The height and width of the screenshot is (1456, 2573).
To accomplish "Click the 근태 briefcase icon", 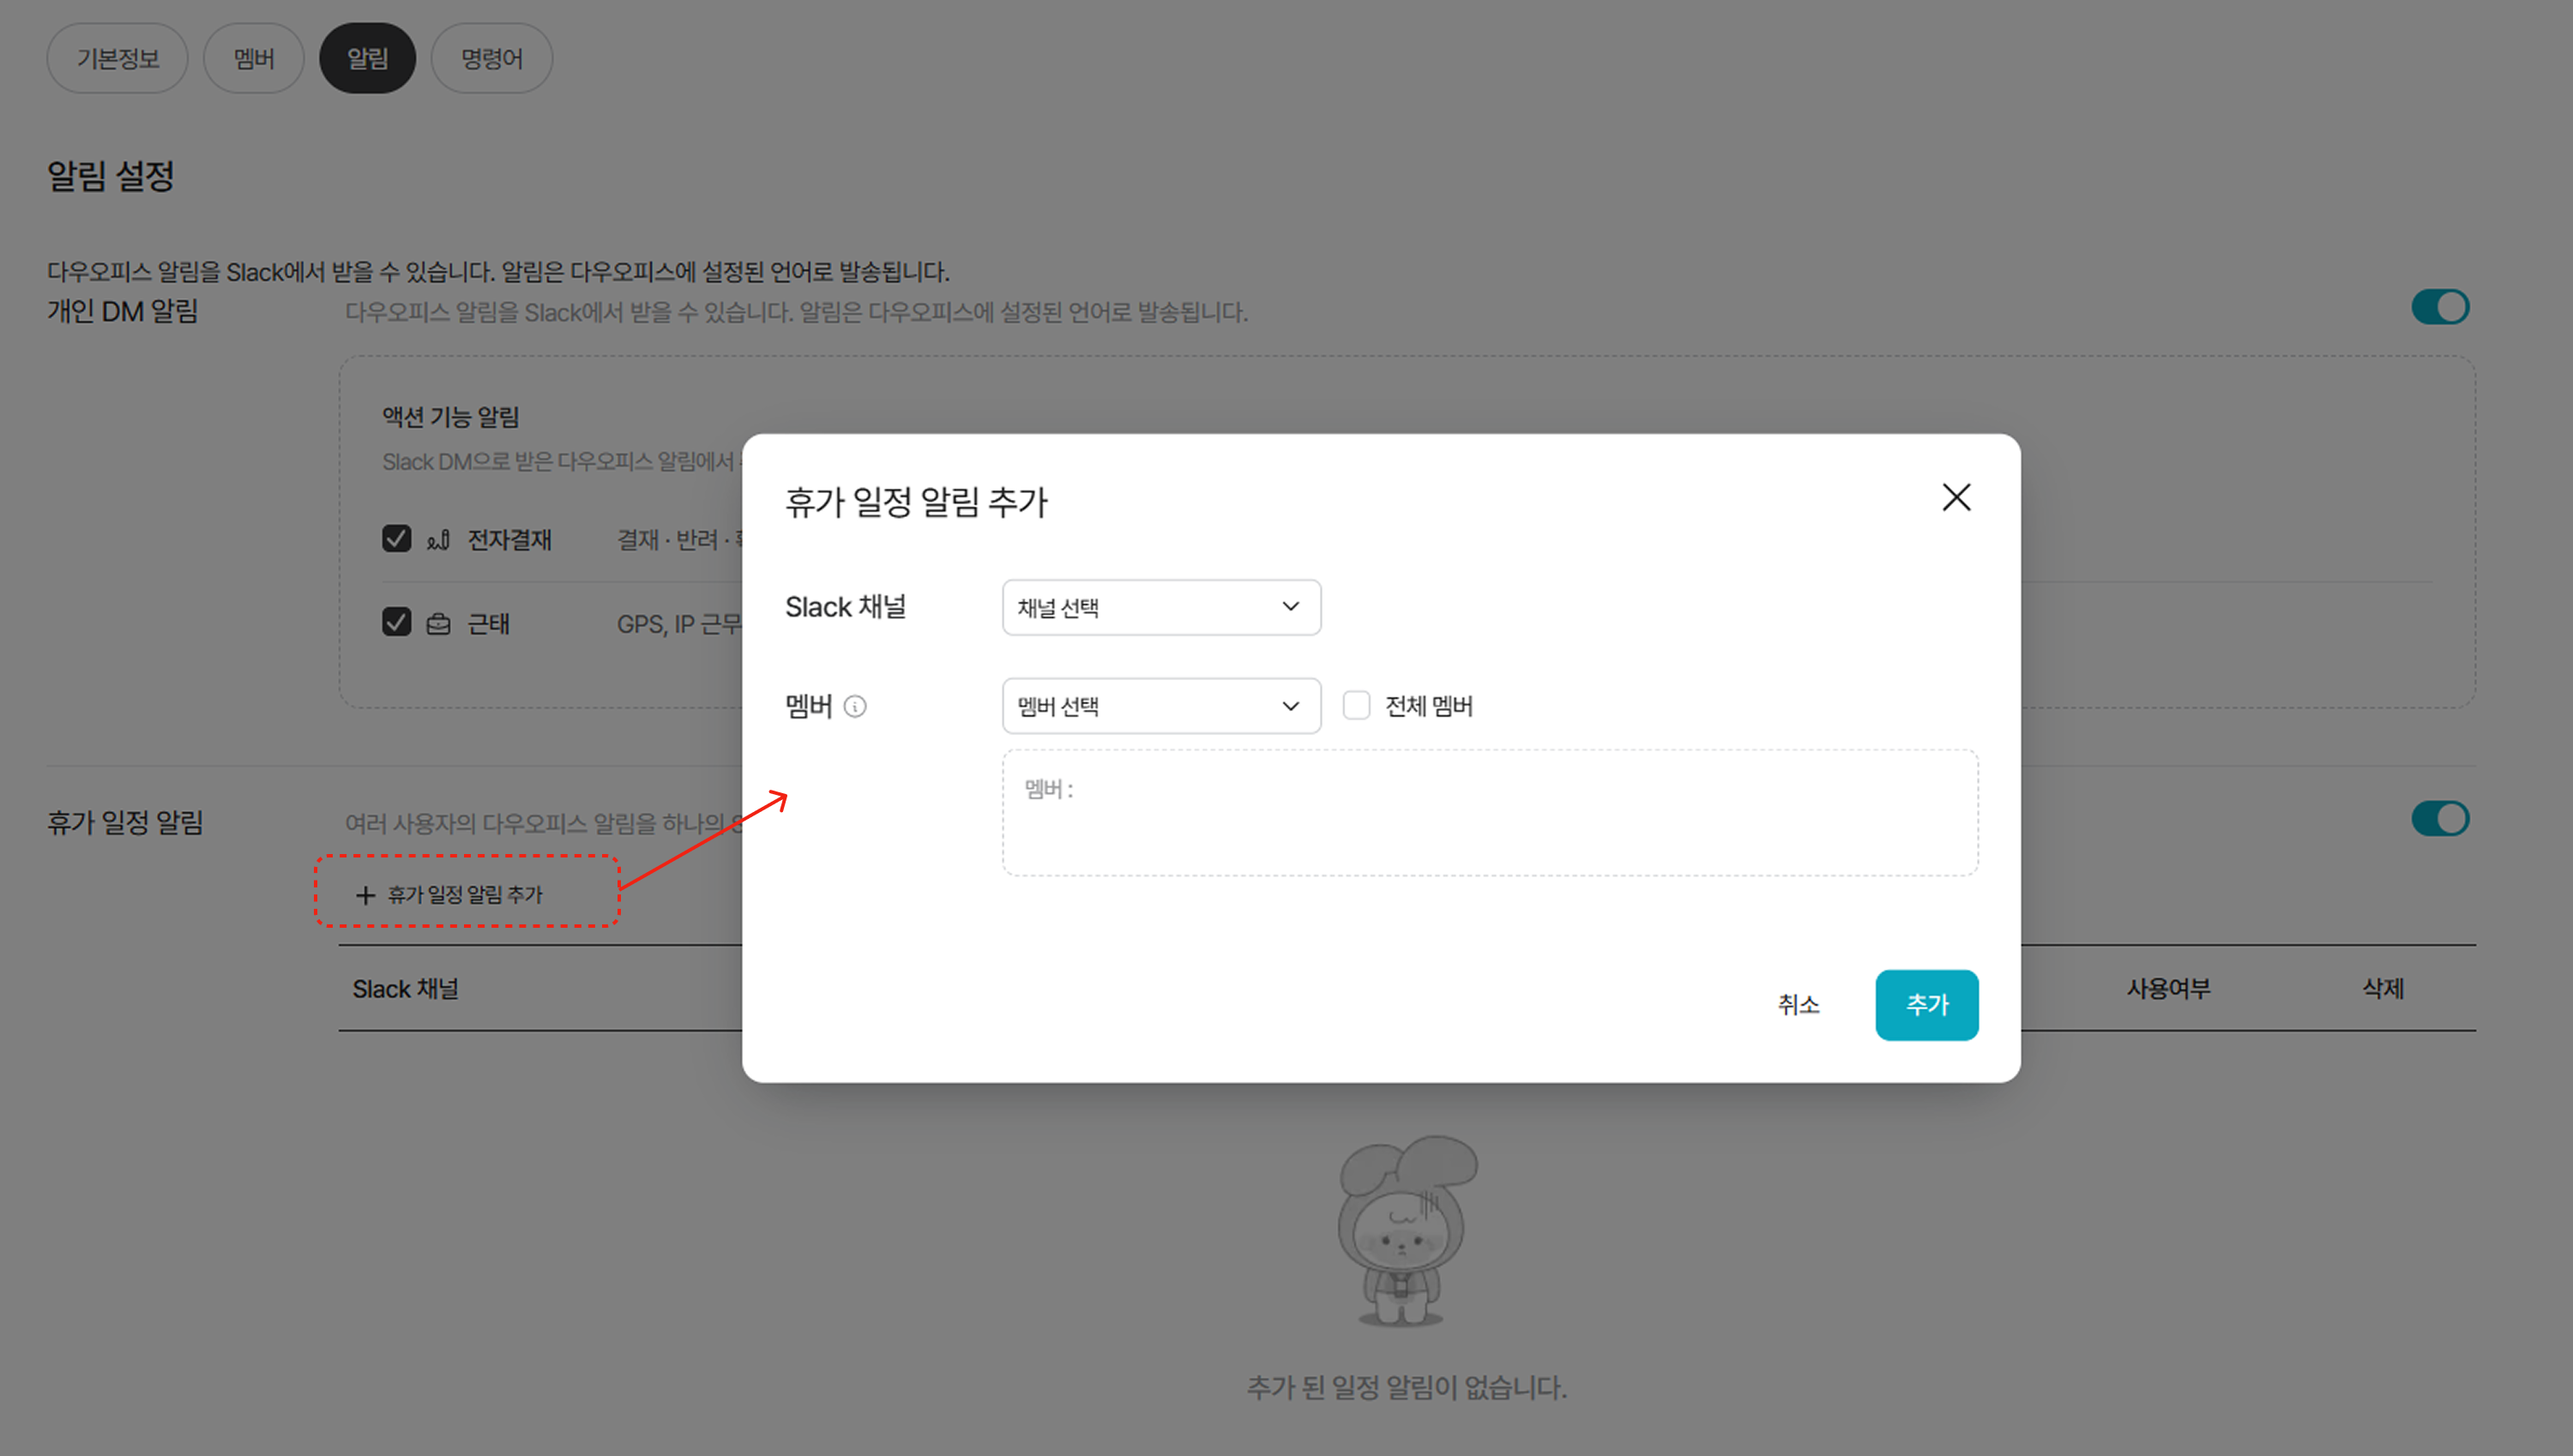I will point(438,624).
